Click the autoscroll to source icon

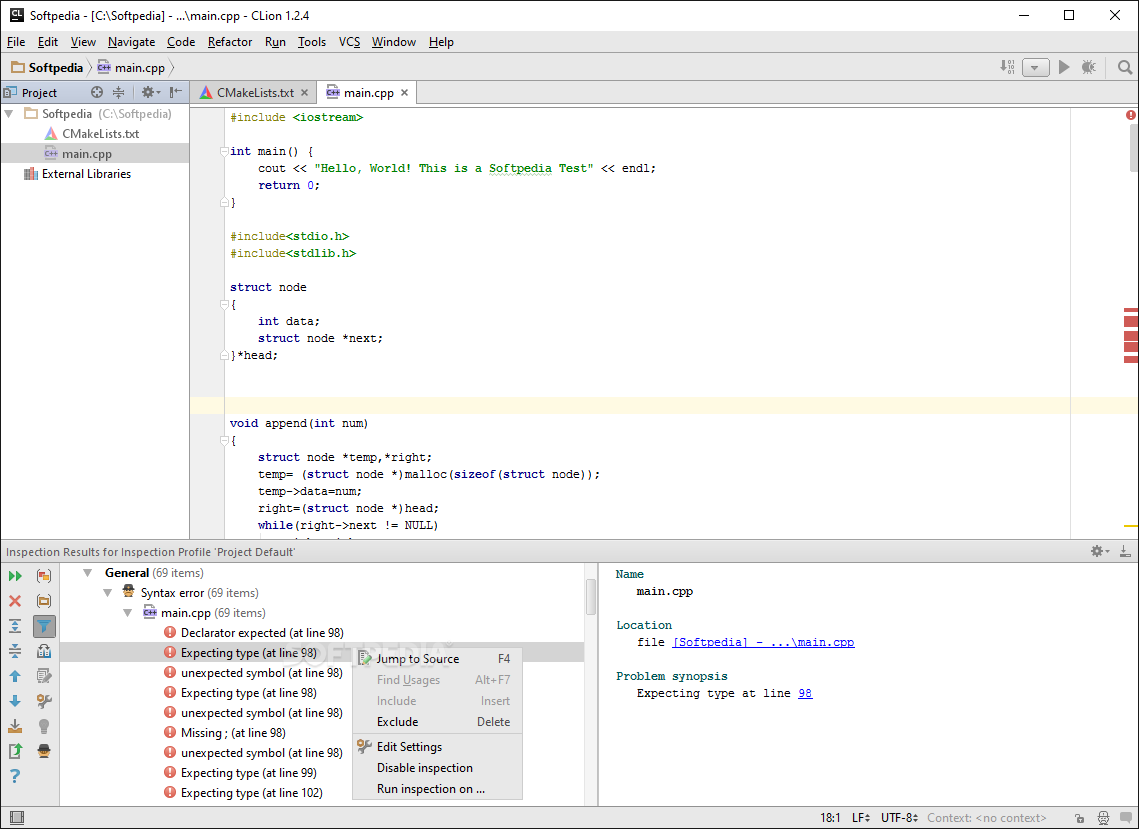[44, 651]
